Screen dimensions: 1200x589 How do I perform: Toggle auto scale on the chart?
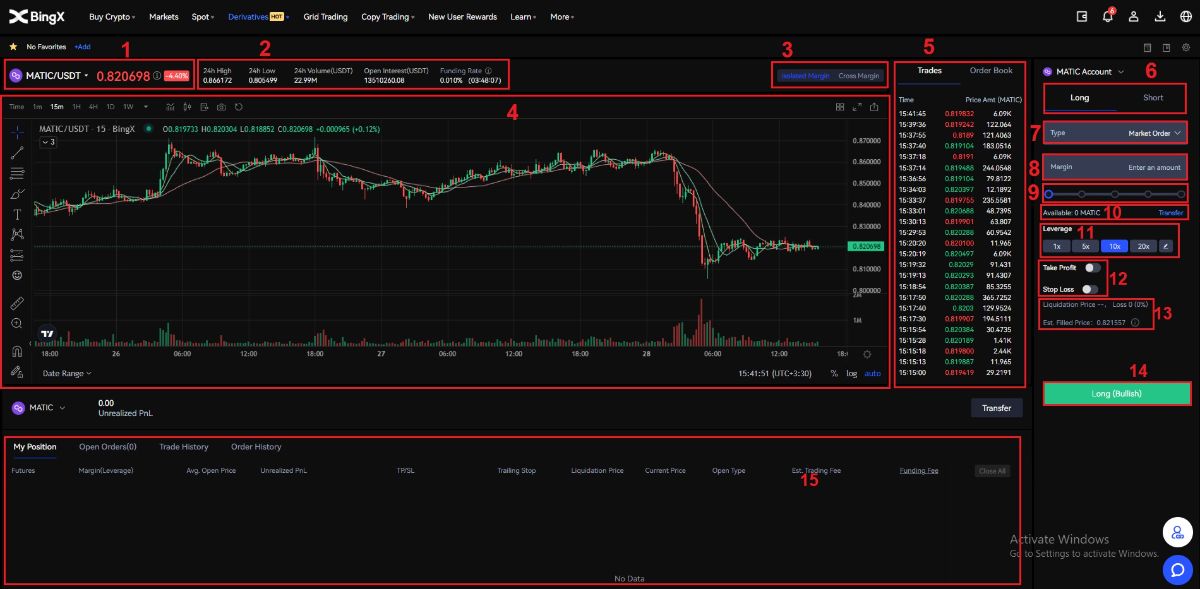pyautogui.click(x=873, y=373)
